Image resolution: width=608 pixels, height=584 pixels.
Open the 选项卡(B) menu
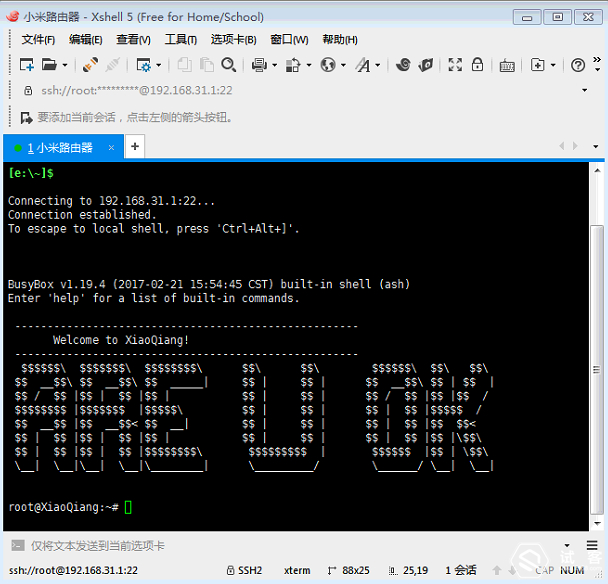233,39
